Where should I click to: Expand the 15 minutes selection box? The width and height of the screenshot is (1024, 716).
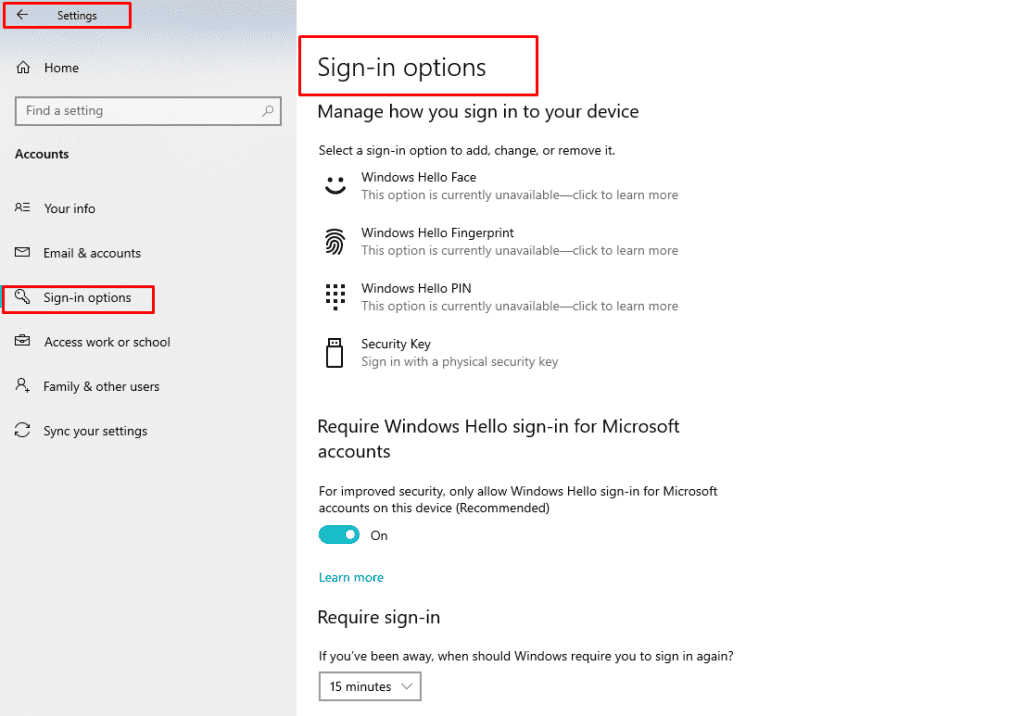pyautogui.click(x=370, y=686)
